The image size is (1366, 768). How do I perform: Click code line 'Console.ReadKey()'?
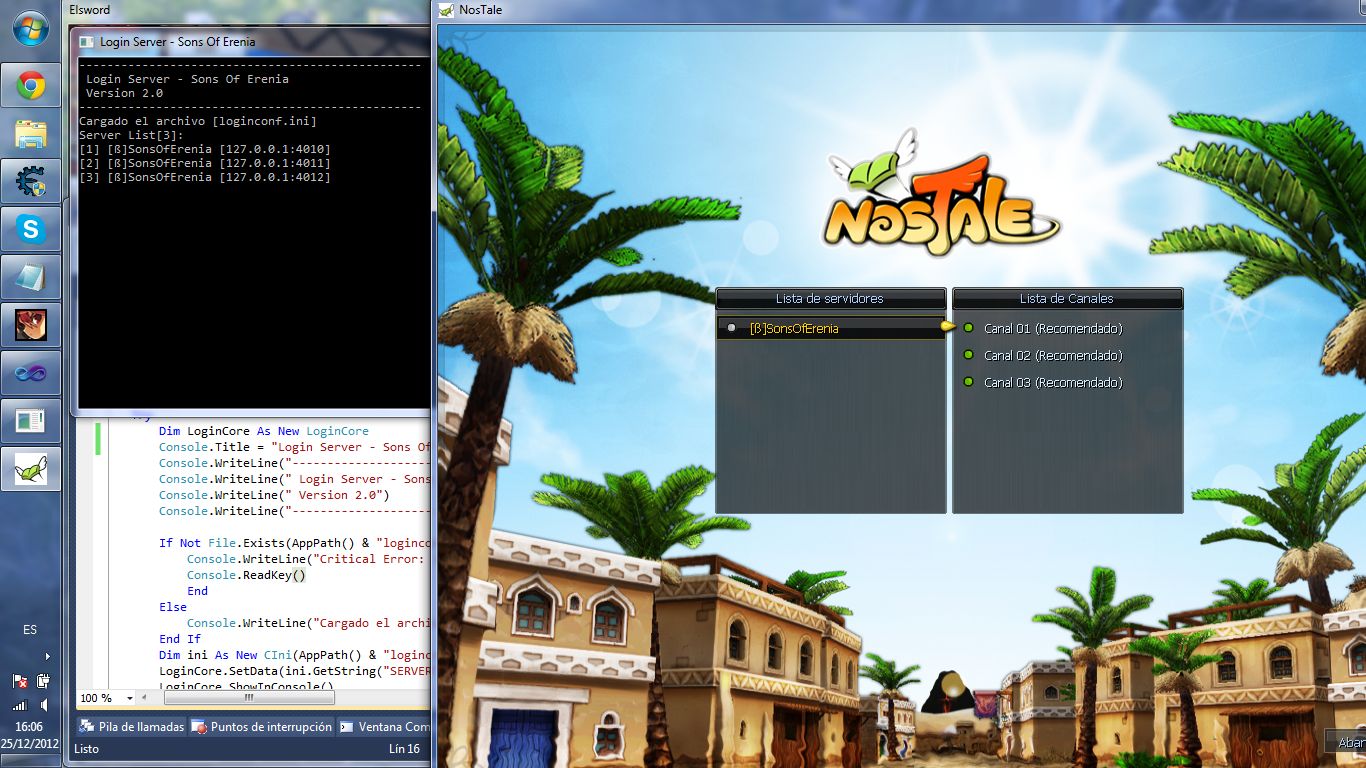(x=246, y=575)
